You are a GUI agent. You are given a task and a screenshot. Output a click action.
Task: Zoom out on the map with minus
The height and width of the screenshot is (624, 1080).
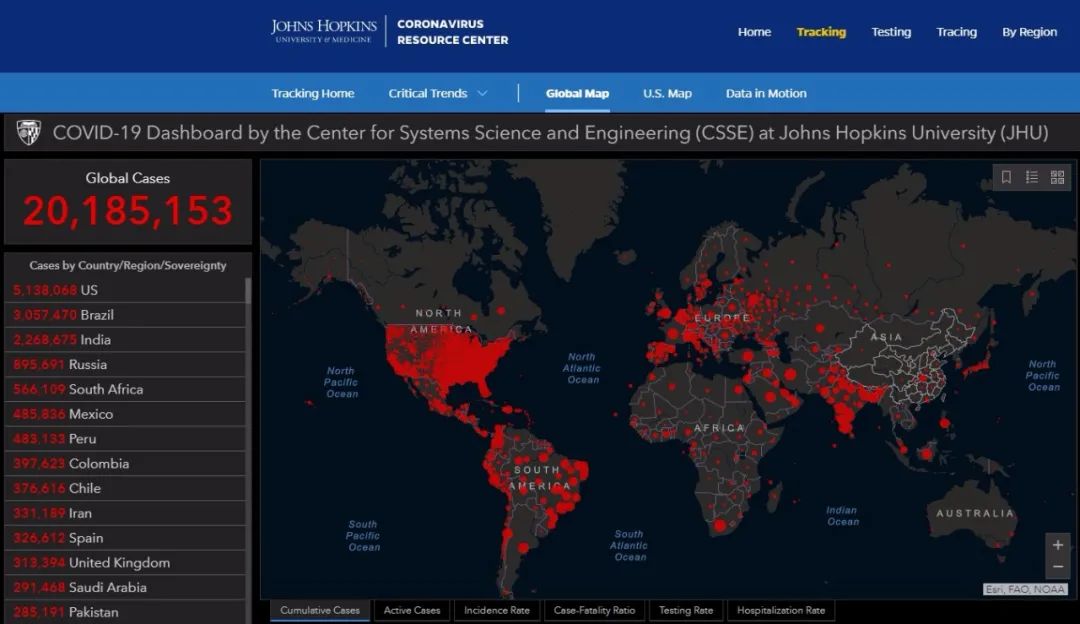1058,567
